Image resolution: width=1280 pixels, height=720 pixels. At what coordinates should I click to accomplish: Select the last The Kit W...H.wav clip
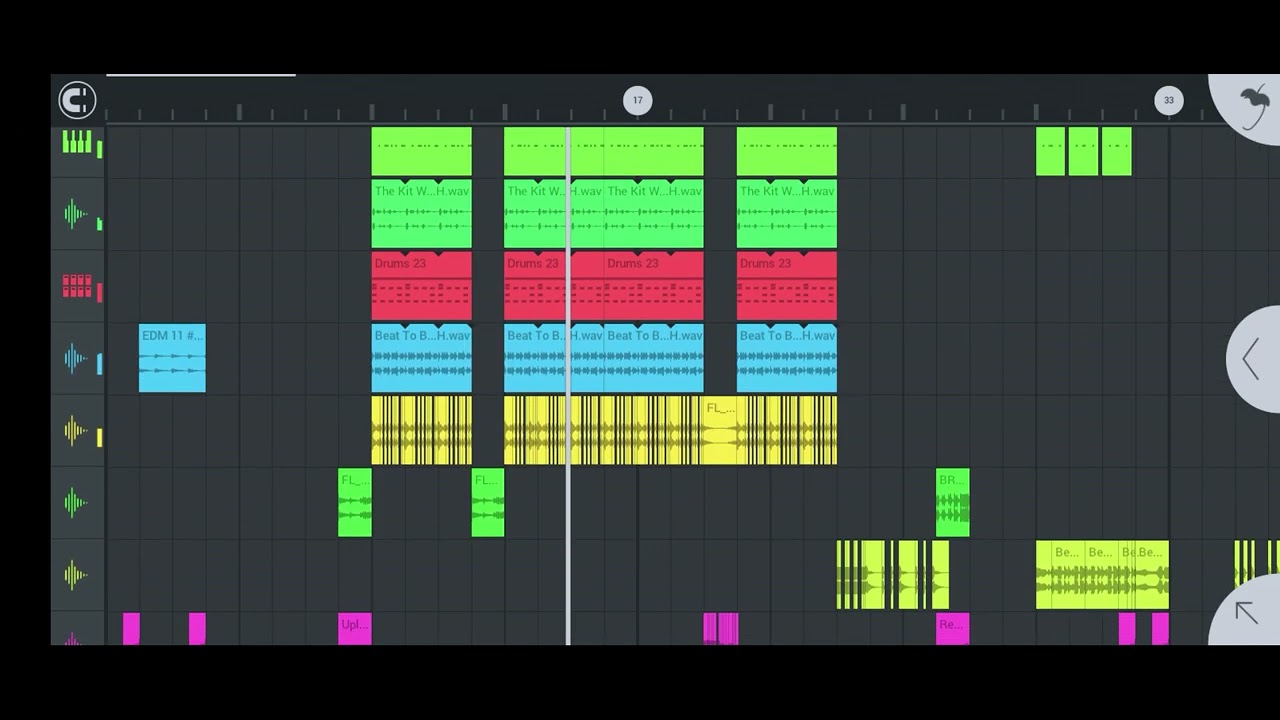[787, 214]
